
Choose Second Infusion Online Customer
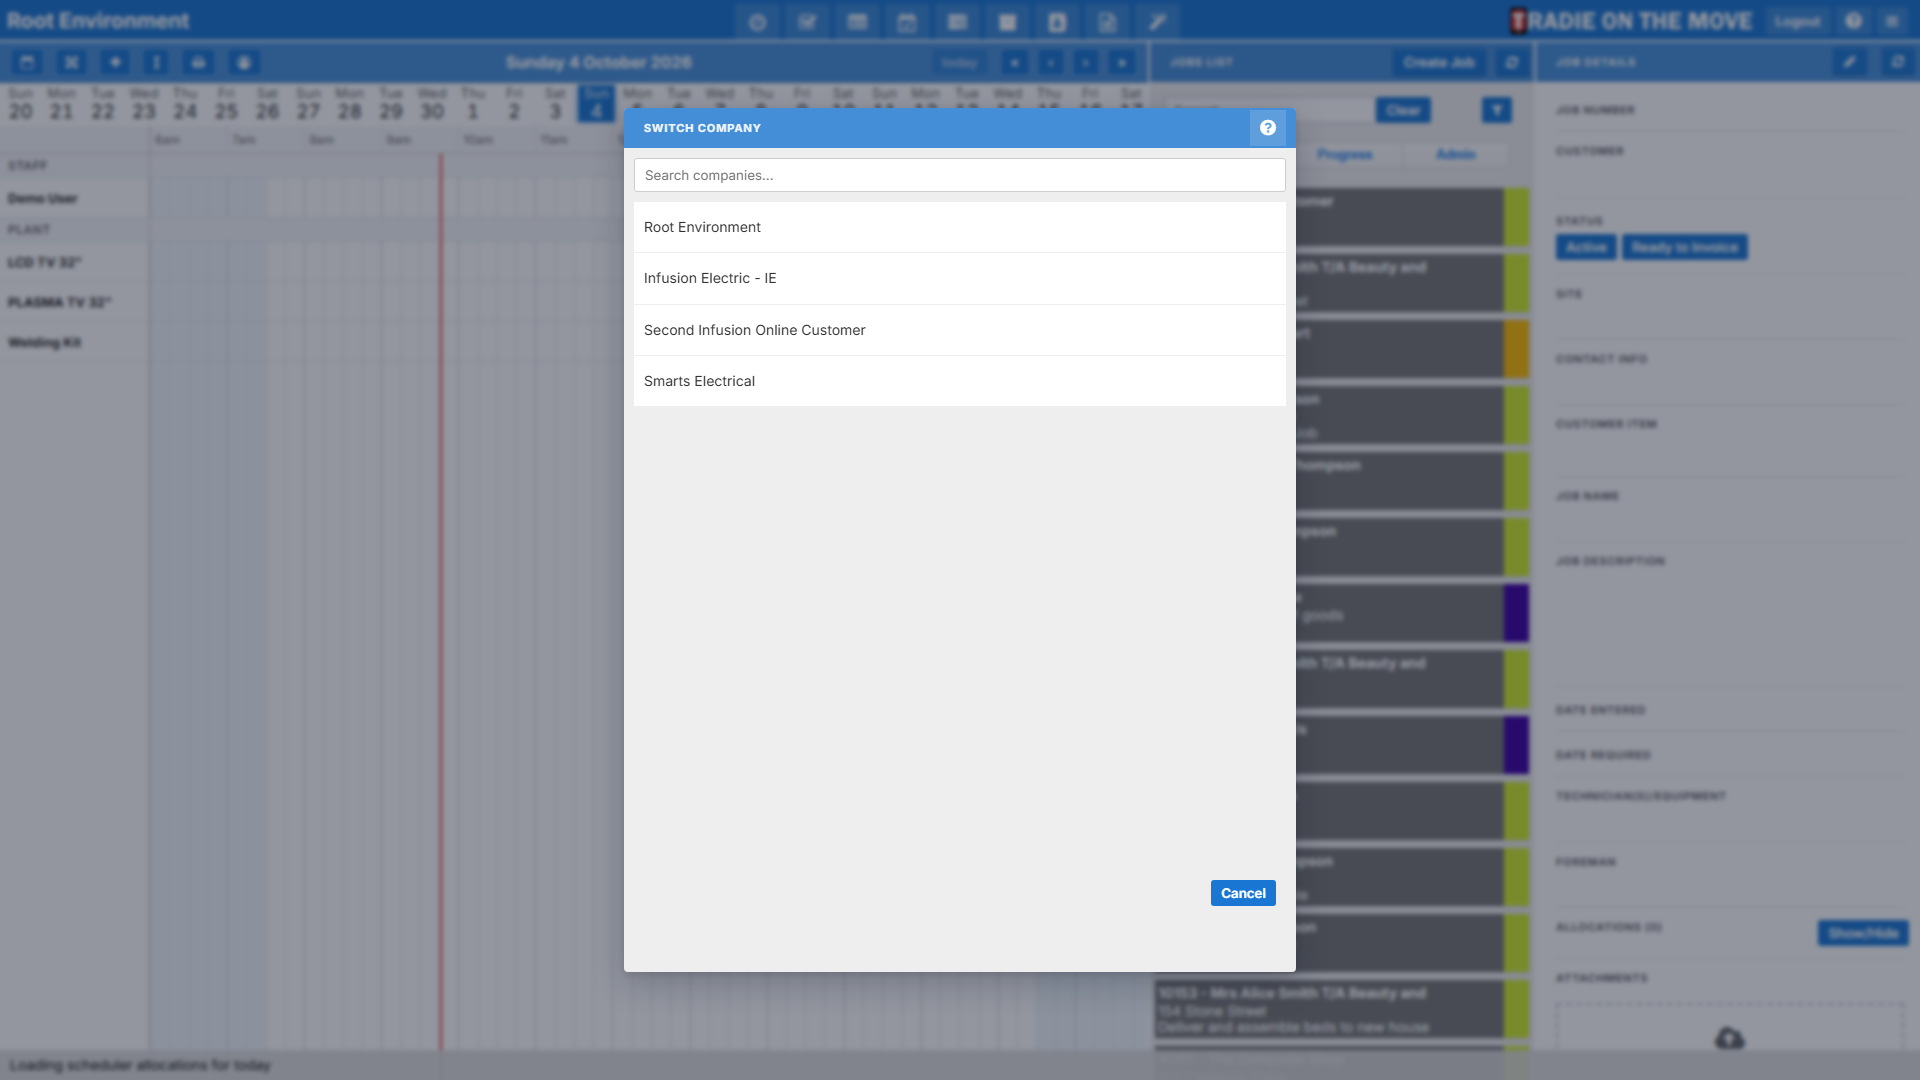coord(959,330)
